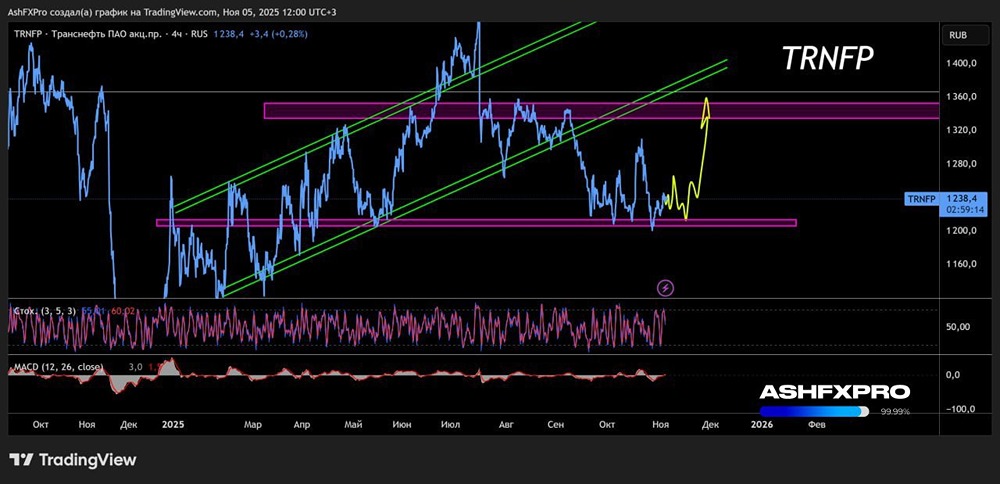1000x484 pixels.
Task: Click the Май label on time axis
Action: [353, 424]
